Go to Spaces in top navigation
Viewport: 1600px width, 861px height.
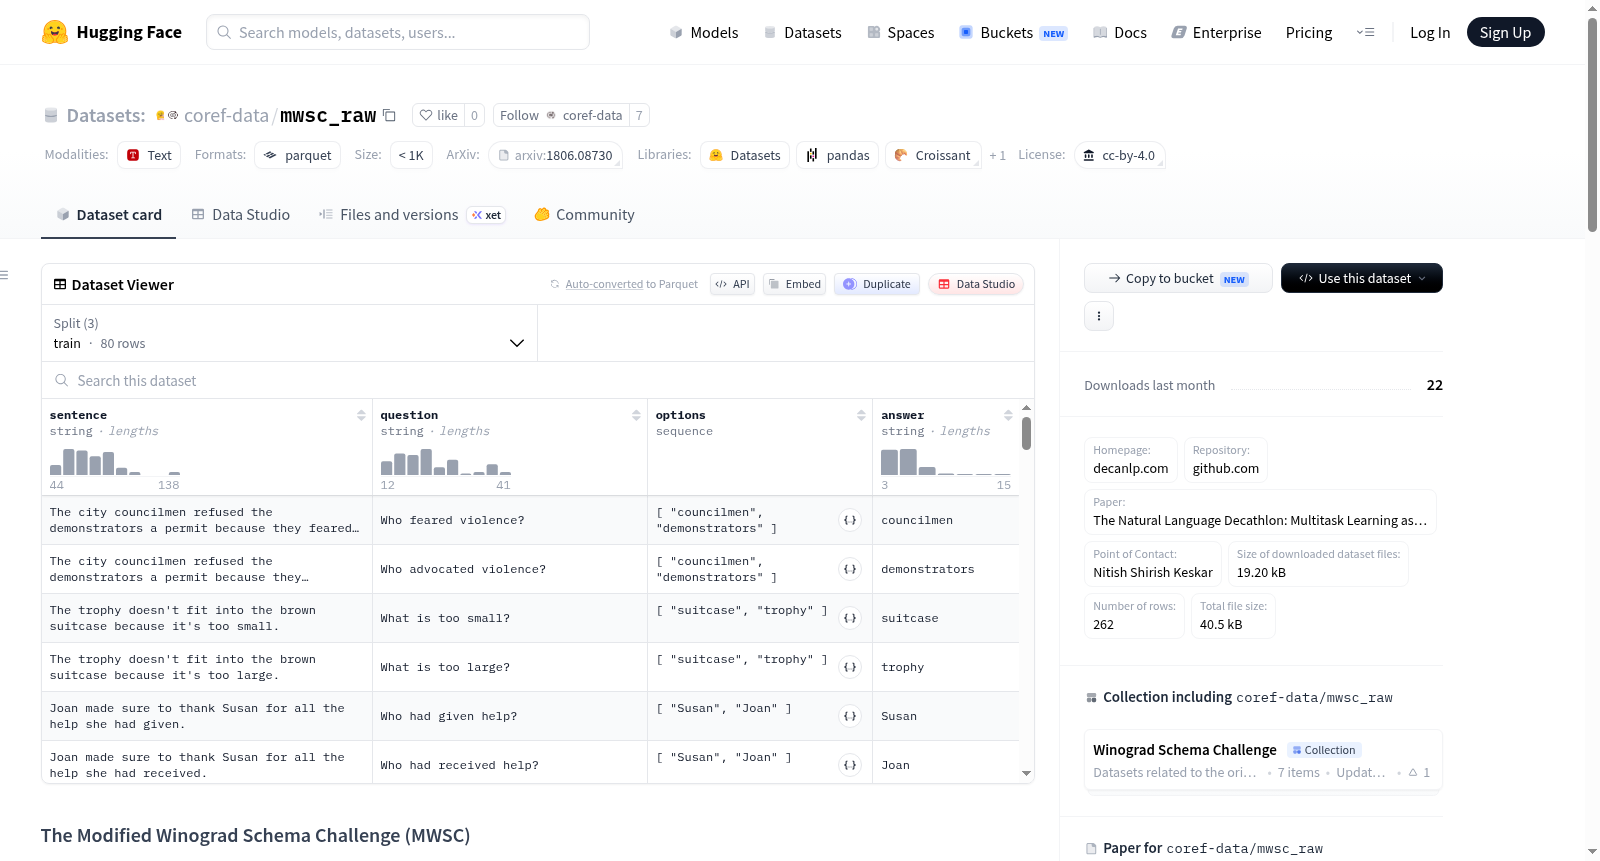[x=900, y=32]
